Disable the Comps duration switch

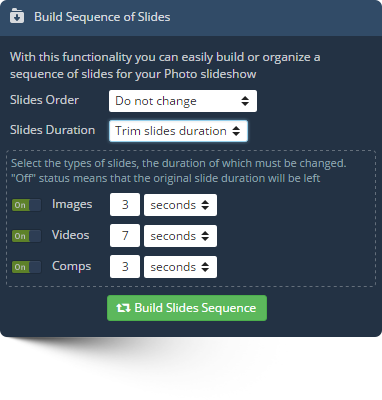[x=27, y=267]
